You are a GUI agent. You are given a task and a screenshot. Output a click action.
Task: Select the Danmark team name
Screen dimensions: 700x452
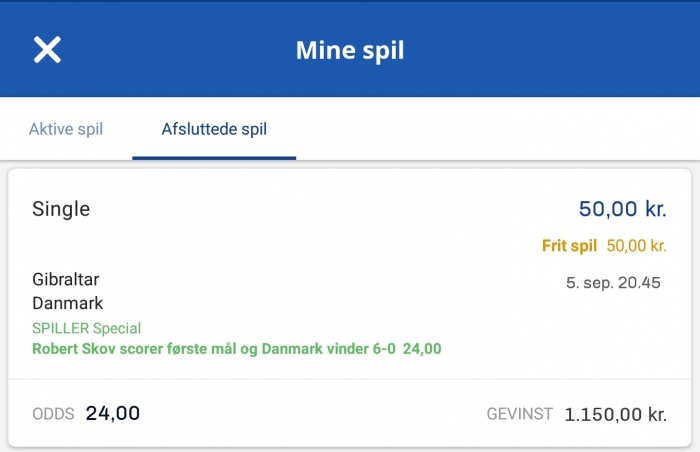click(x=68, y=302)
